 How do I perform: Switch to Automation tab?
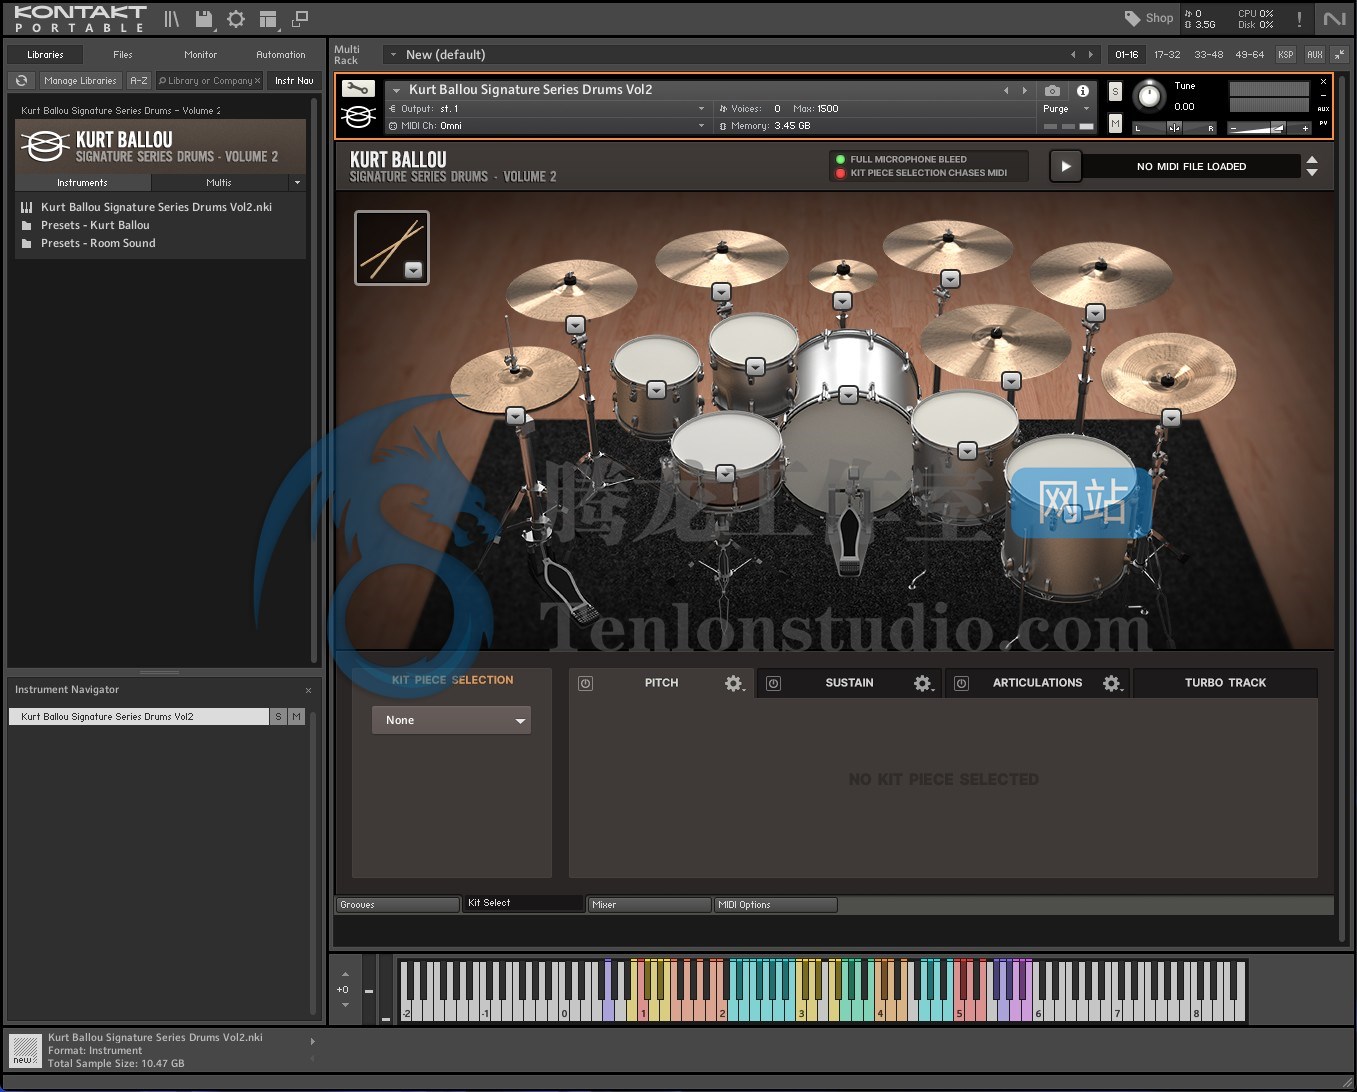[x=281, y=55]
